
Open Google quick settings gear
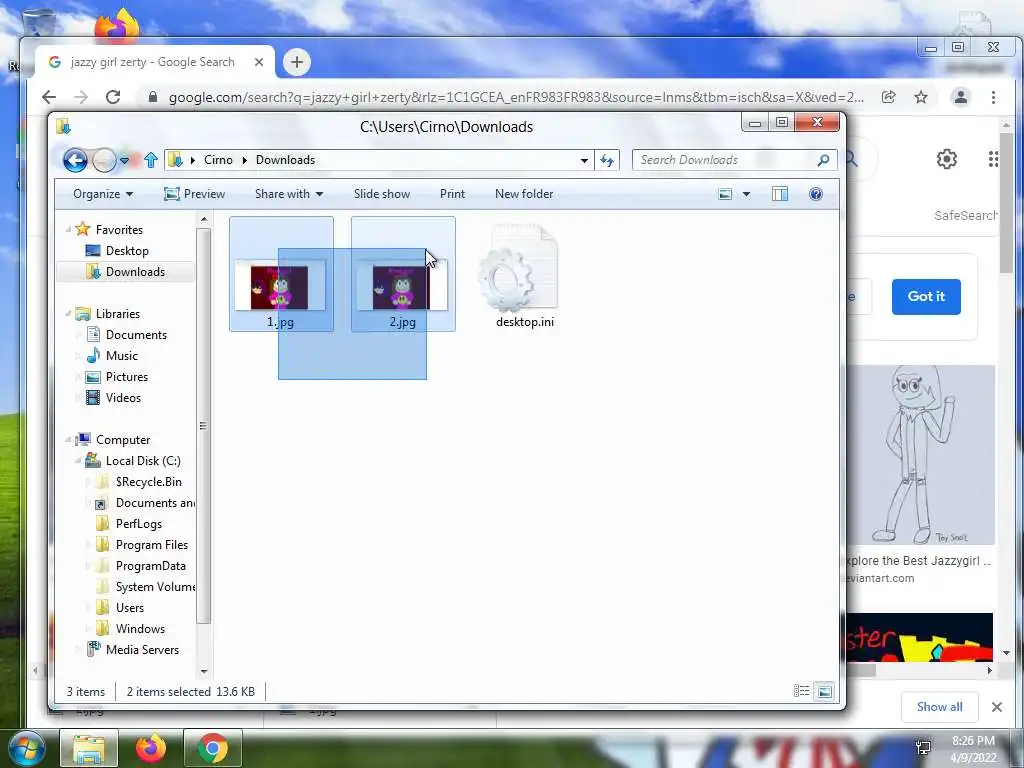click(946, 159)
